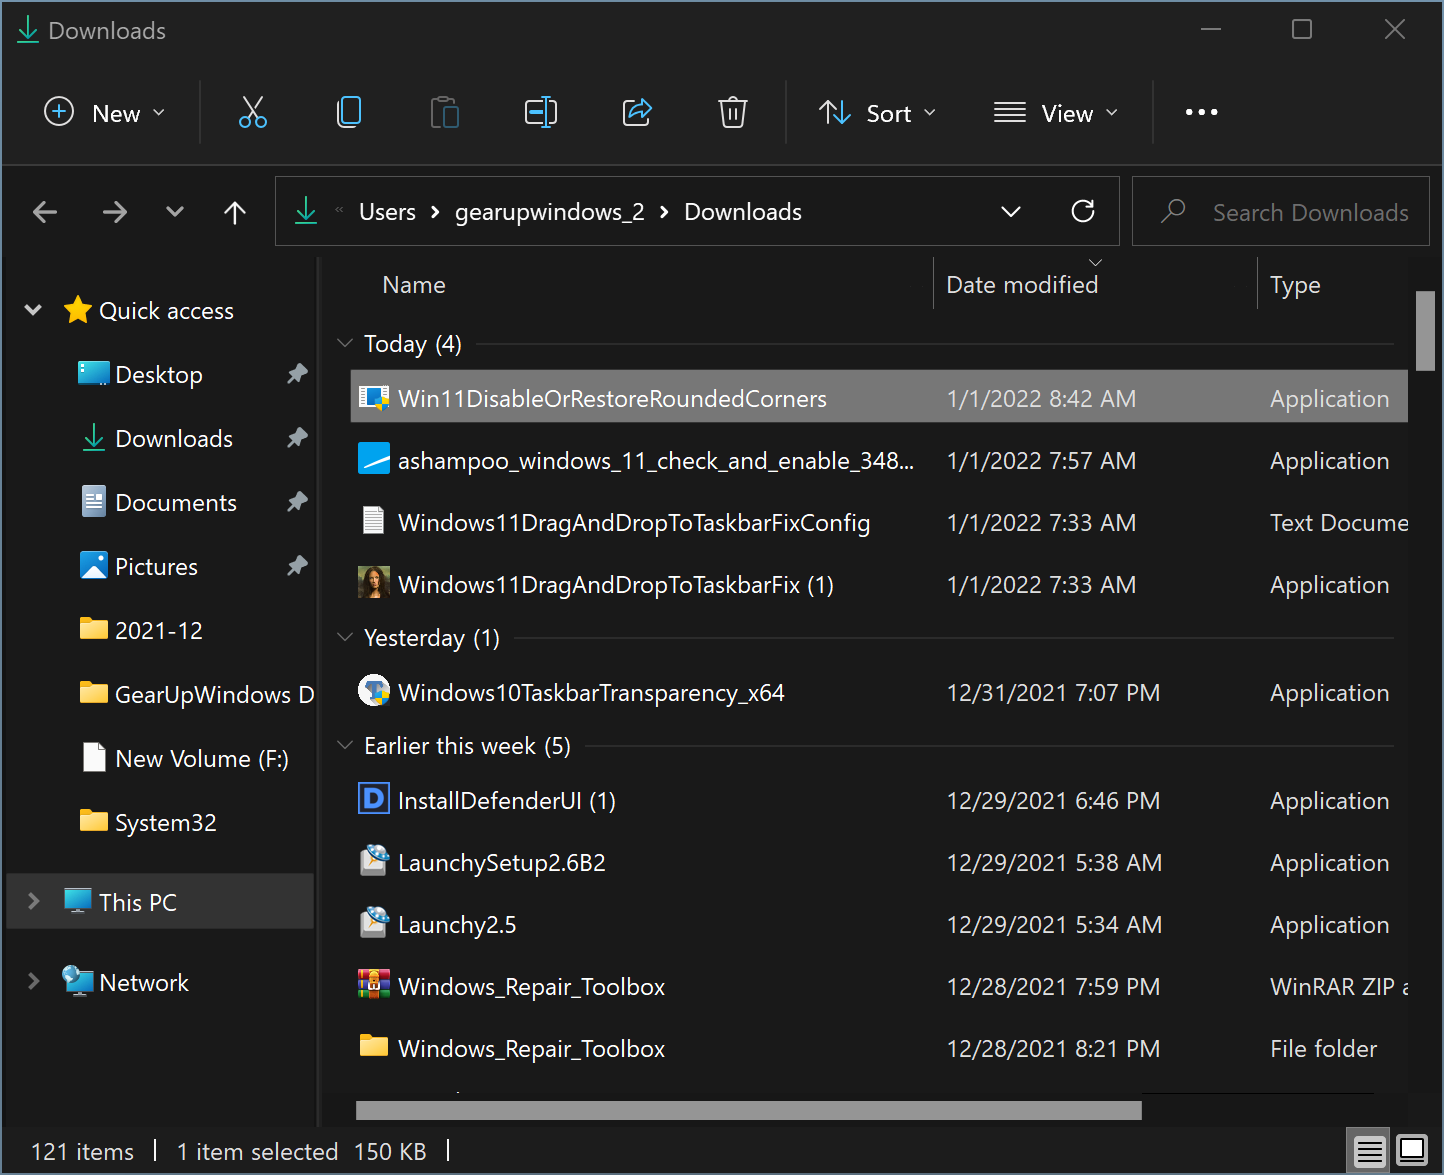Refresh the Downloads folder
The height and width of the screenshot is (1175, 1444).
(x=1083, y=211)
